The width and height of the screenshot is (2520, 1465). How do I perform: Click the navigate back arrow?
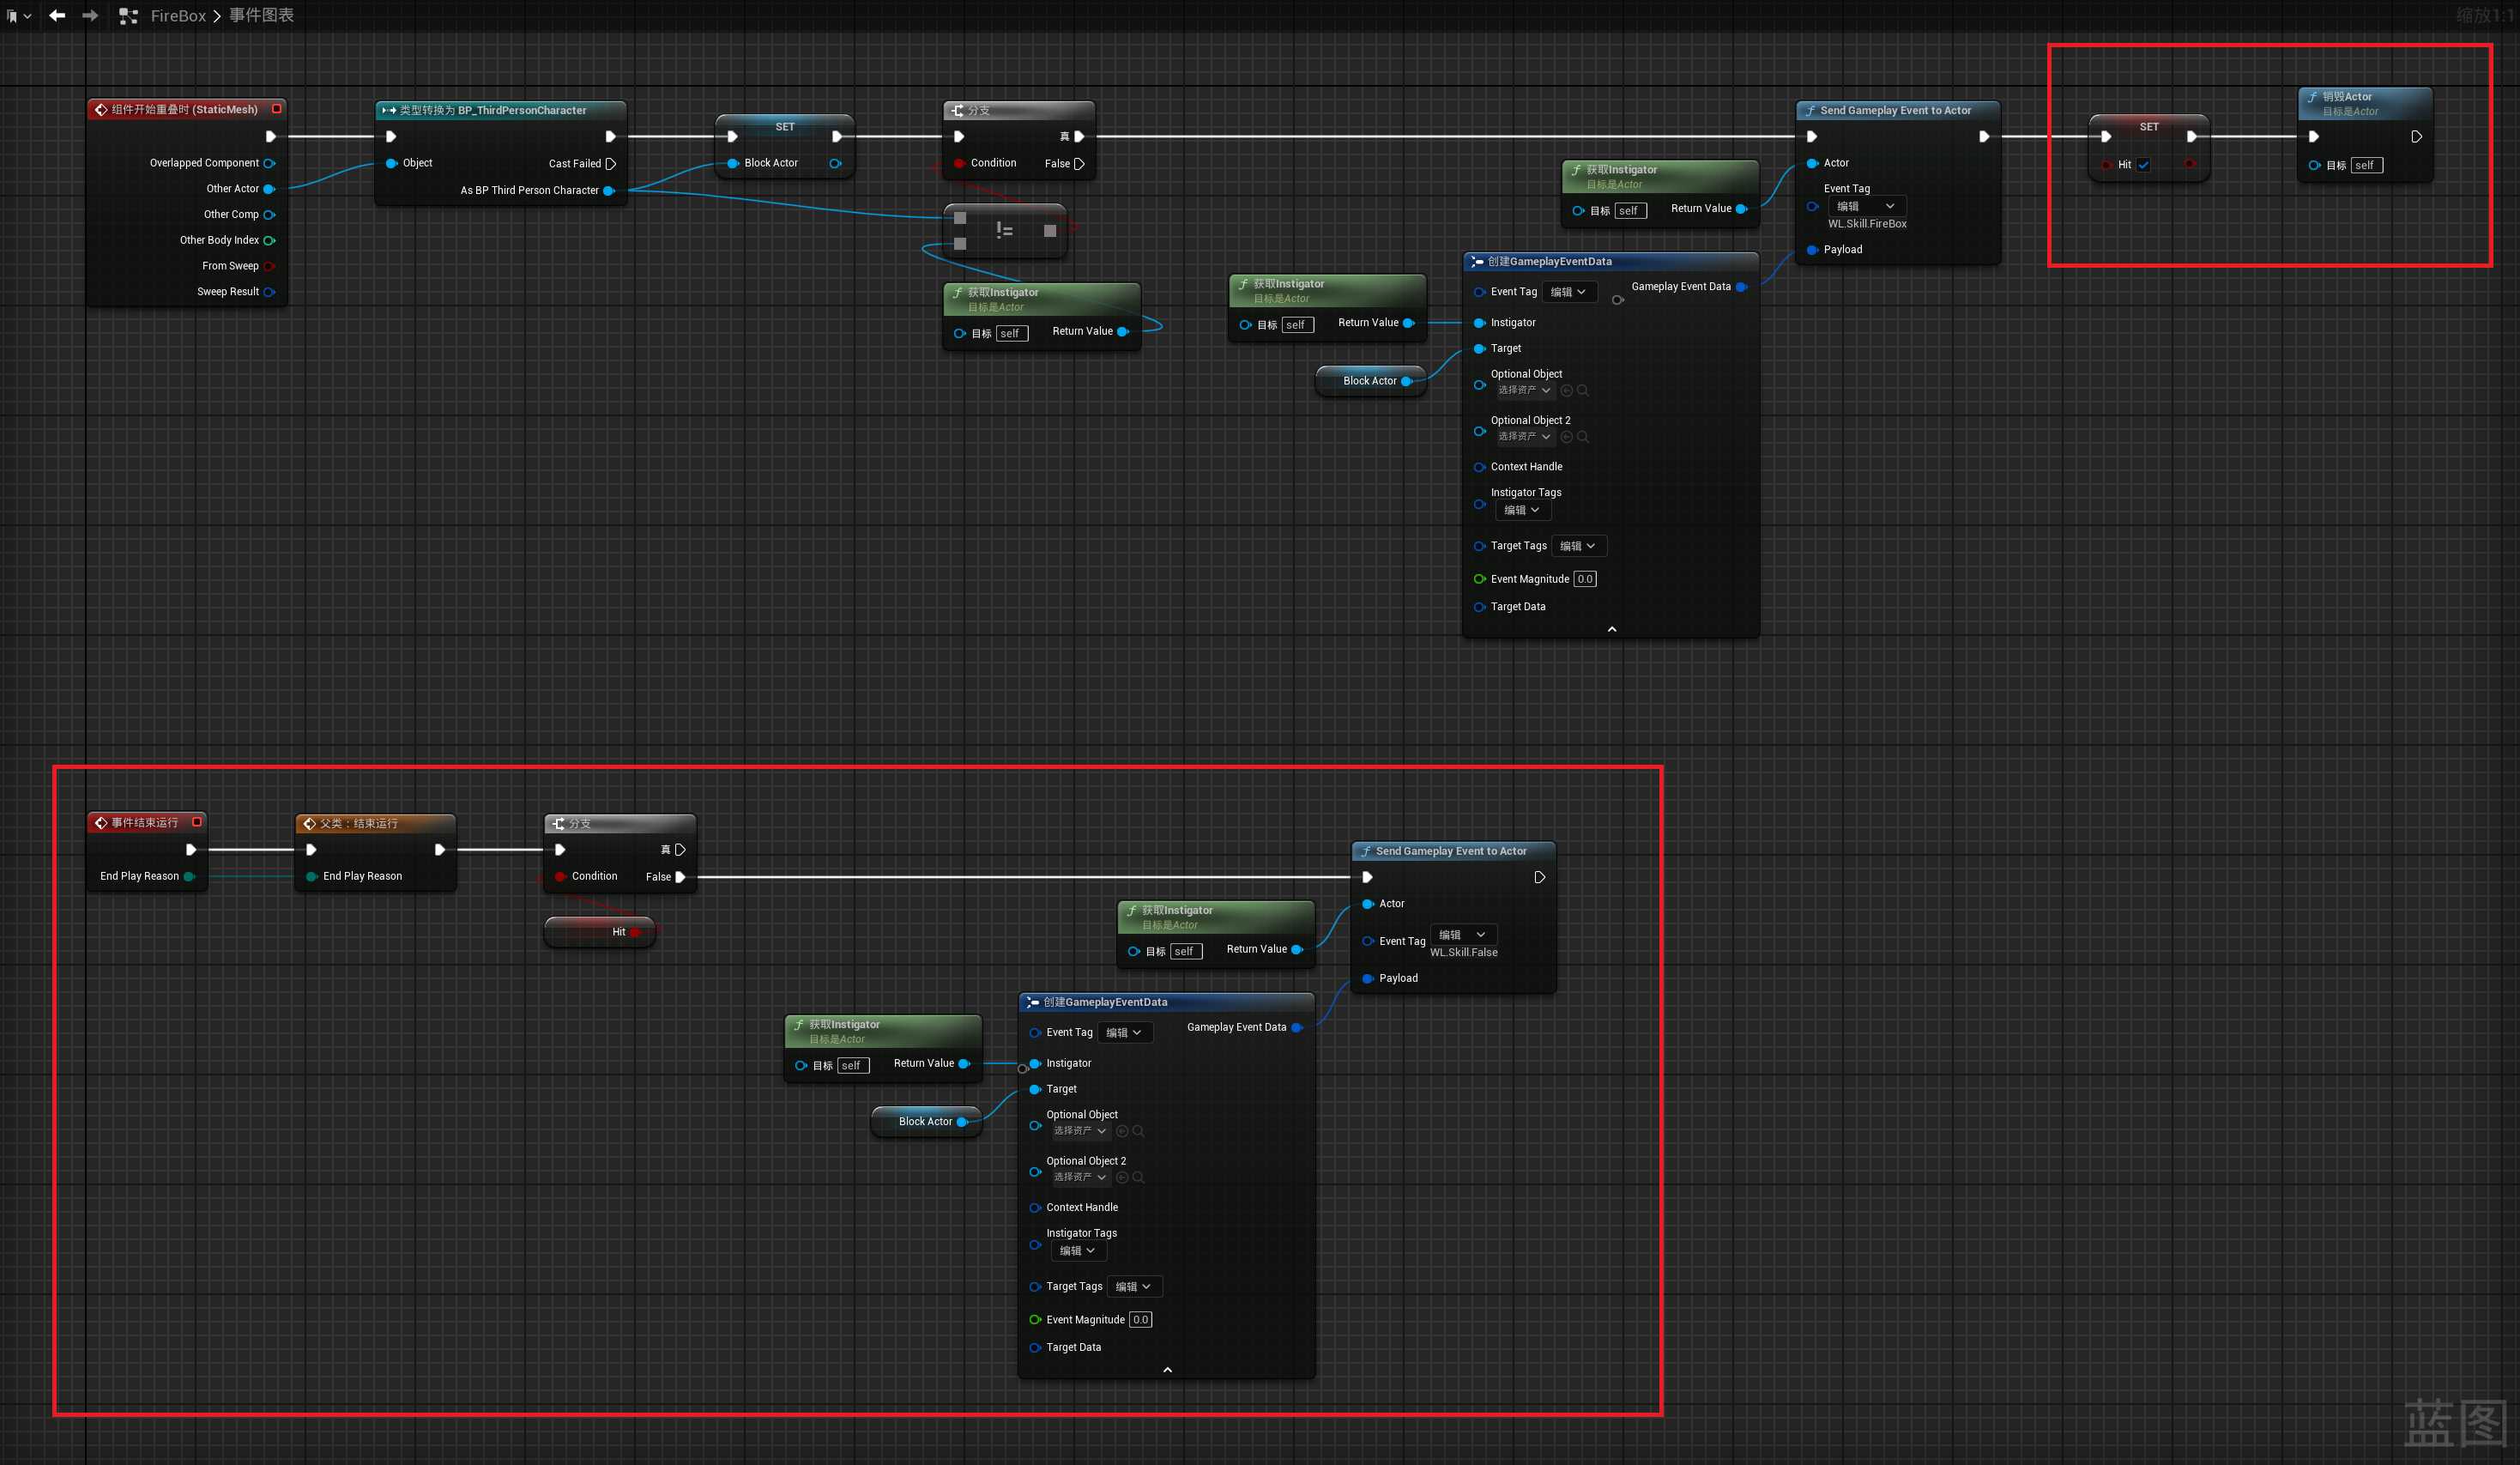57,15
